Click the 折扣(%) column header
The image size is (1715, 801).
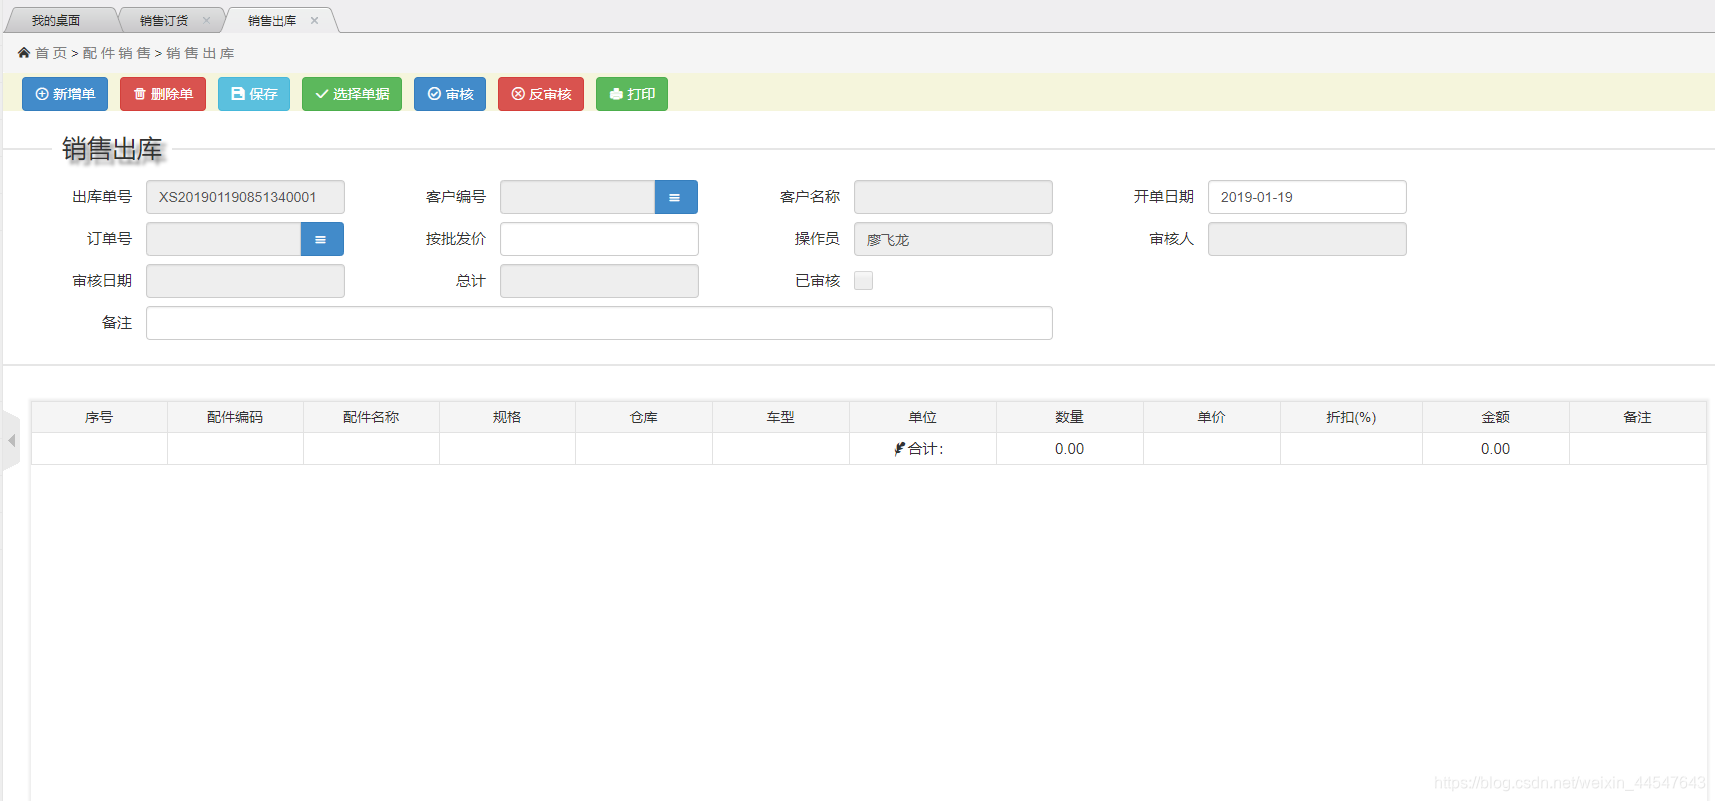click(1351, 417)
